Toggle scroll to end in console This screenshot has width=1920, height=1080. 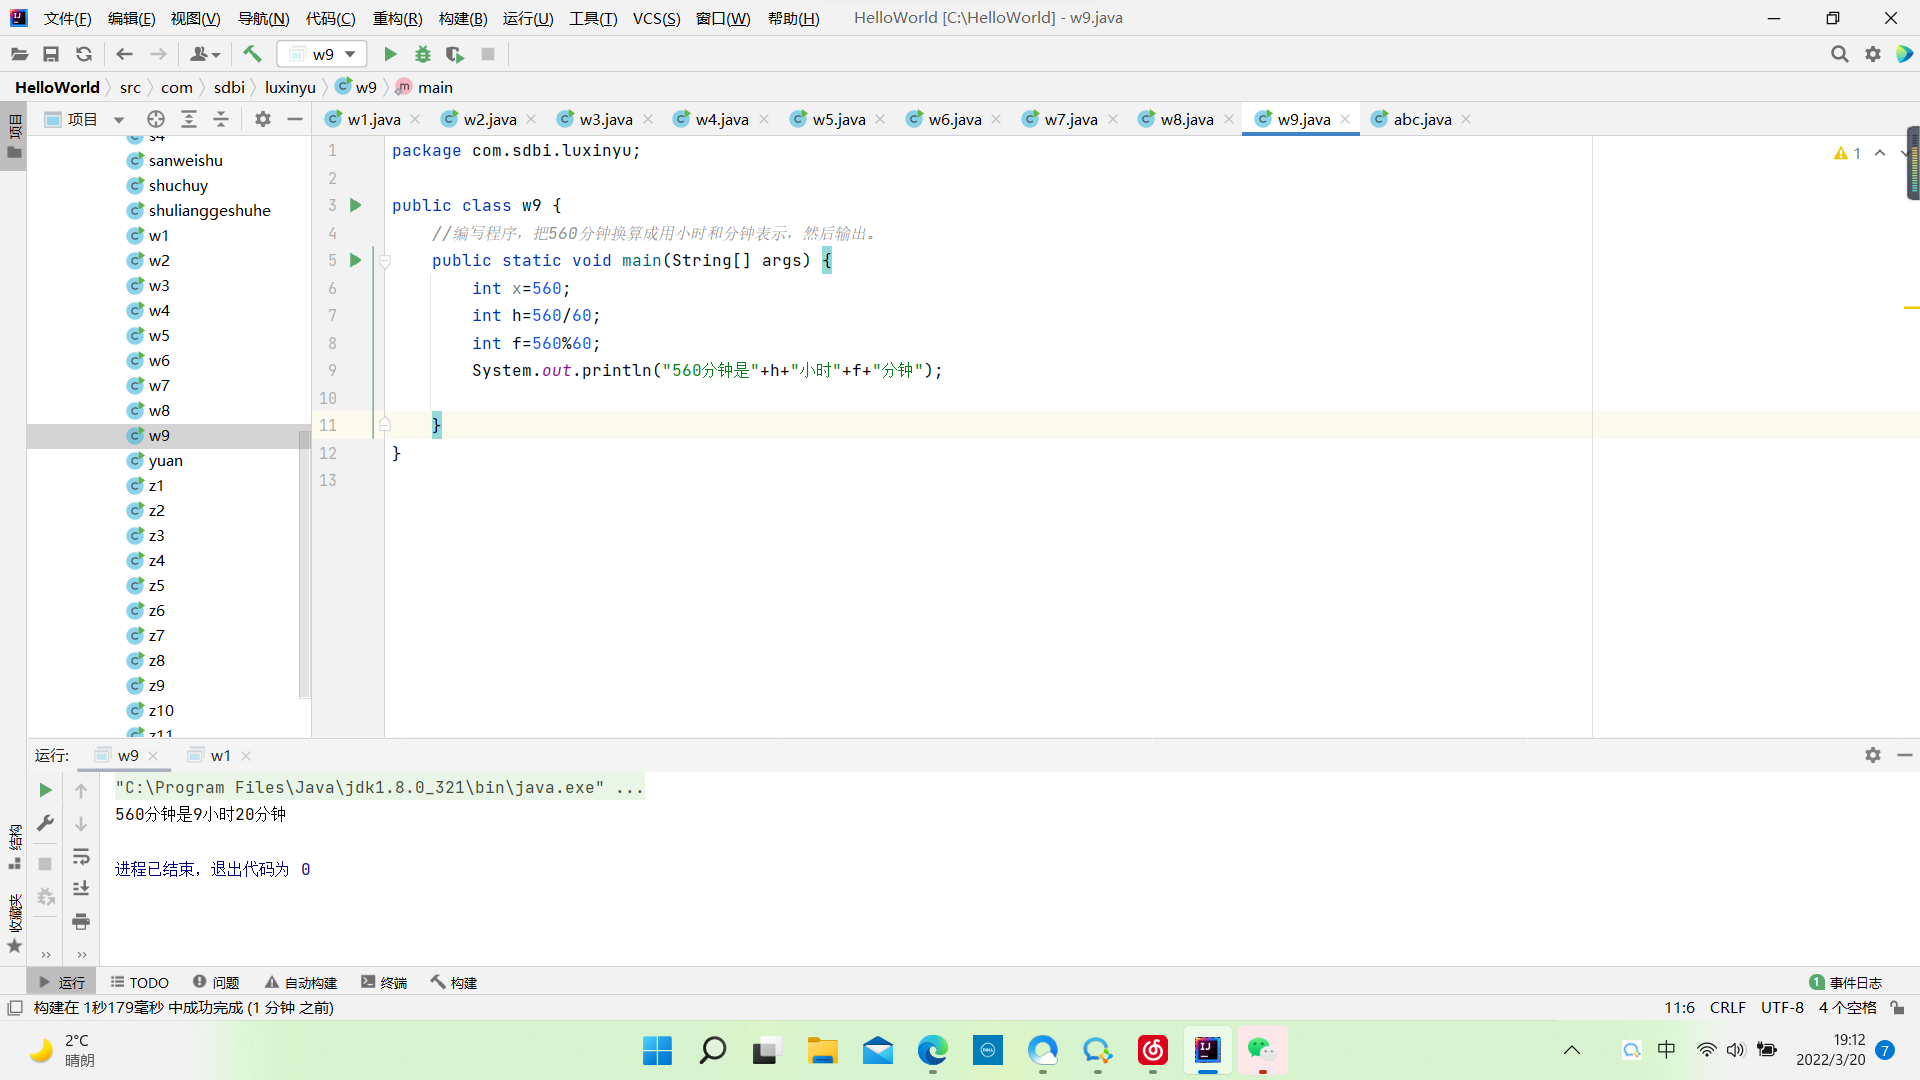(81, 888)
